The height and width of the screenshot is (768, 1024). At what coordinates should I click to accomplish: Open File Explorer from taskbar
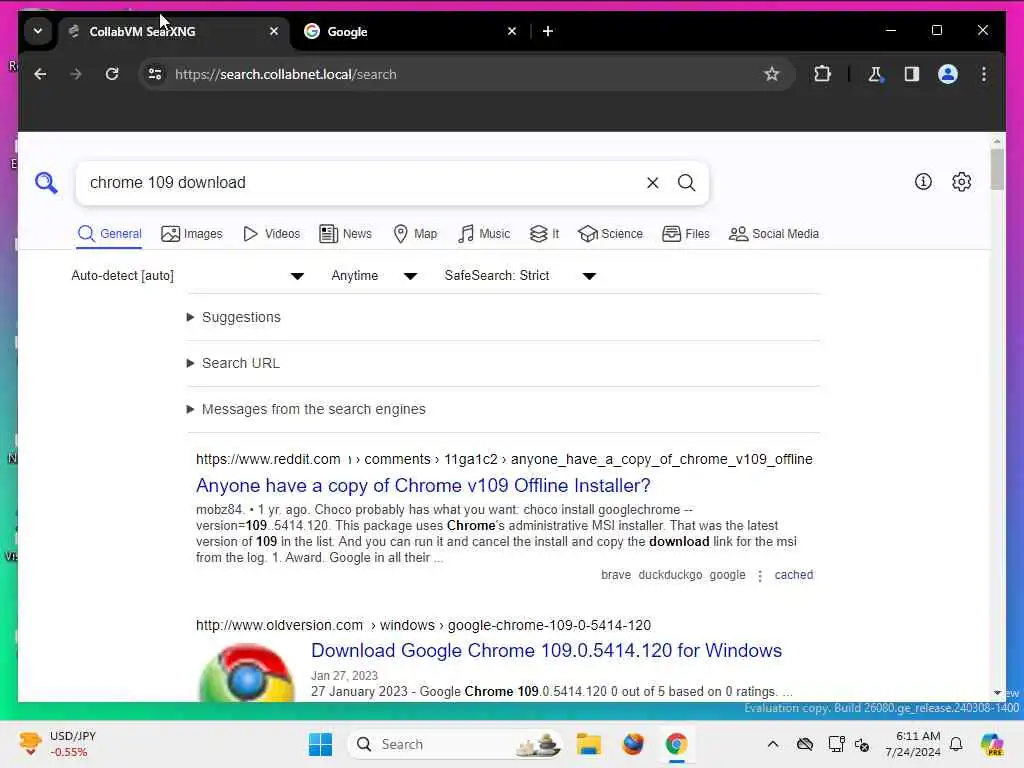pyautogui.click(x=588, y=744)
